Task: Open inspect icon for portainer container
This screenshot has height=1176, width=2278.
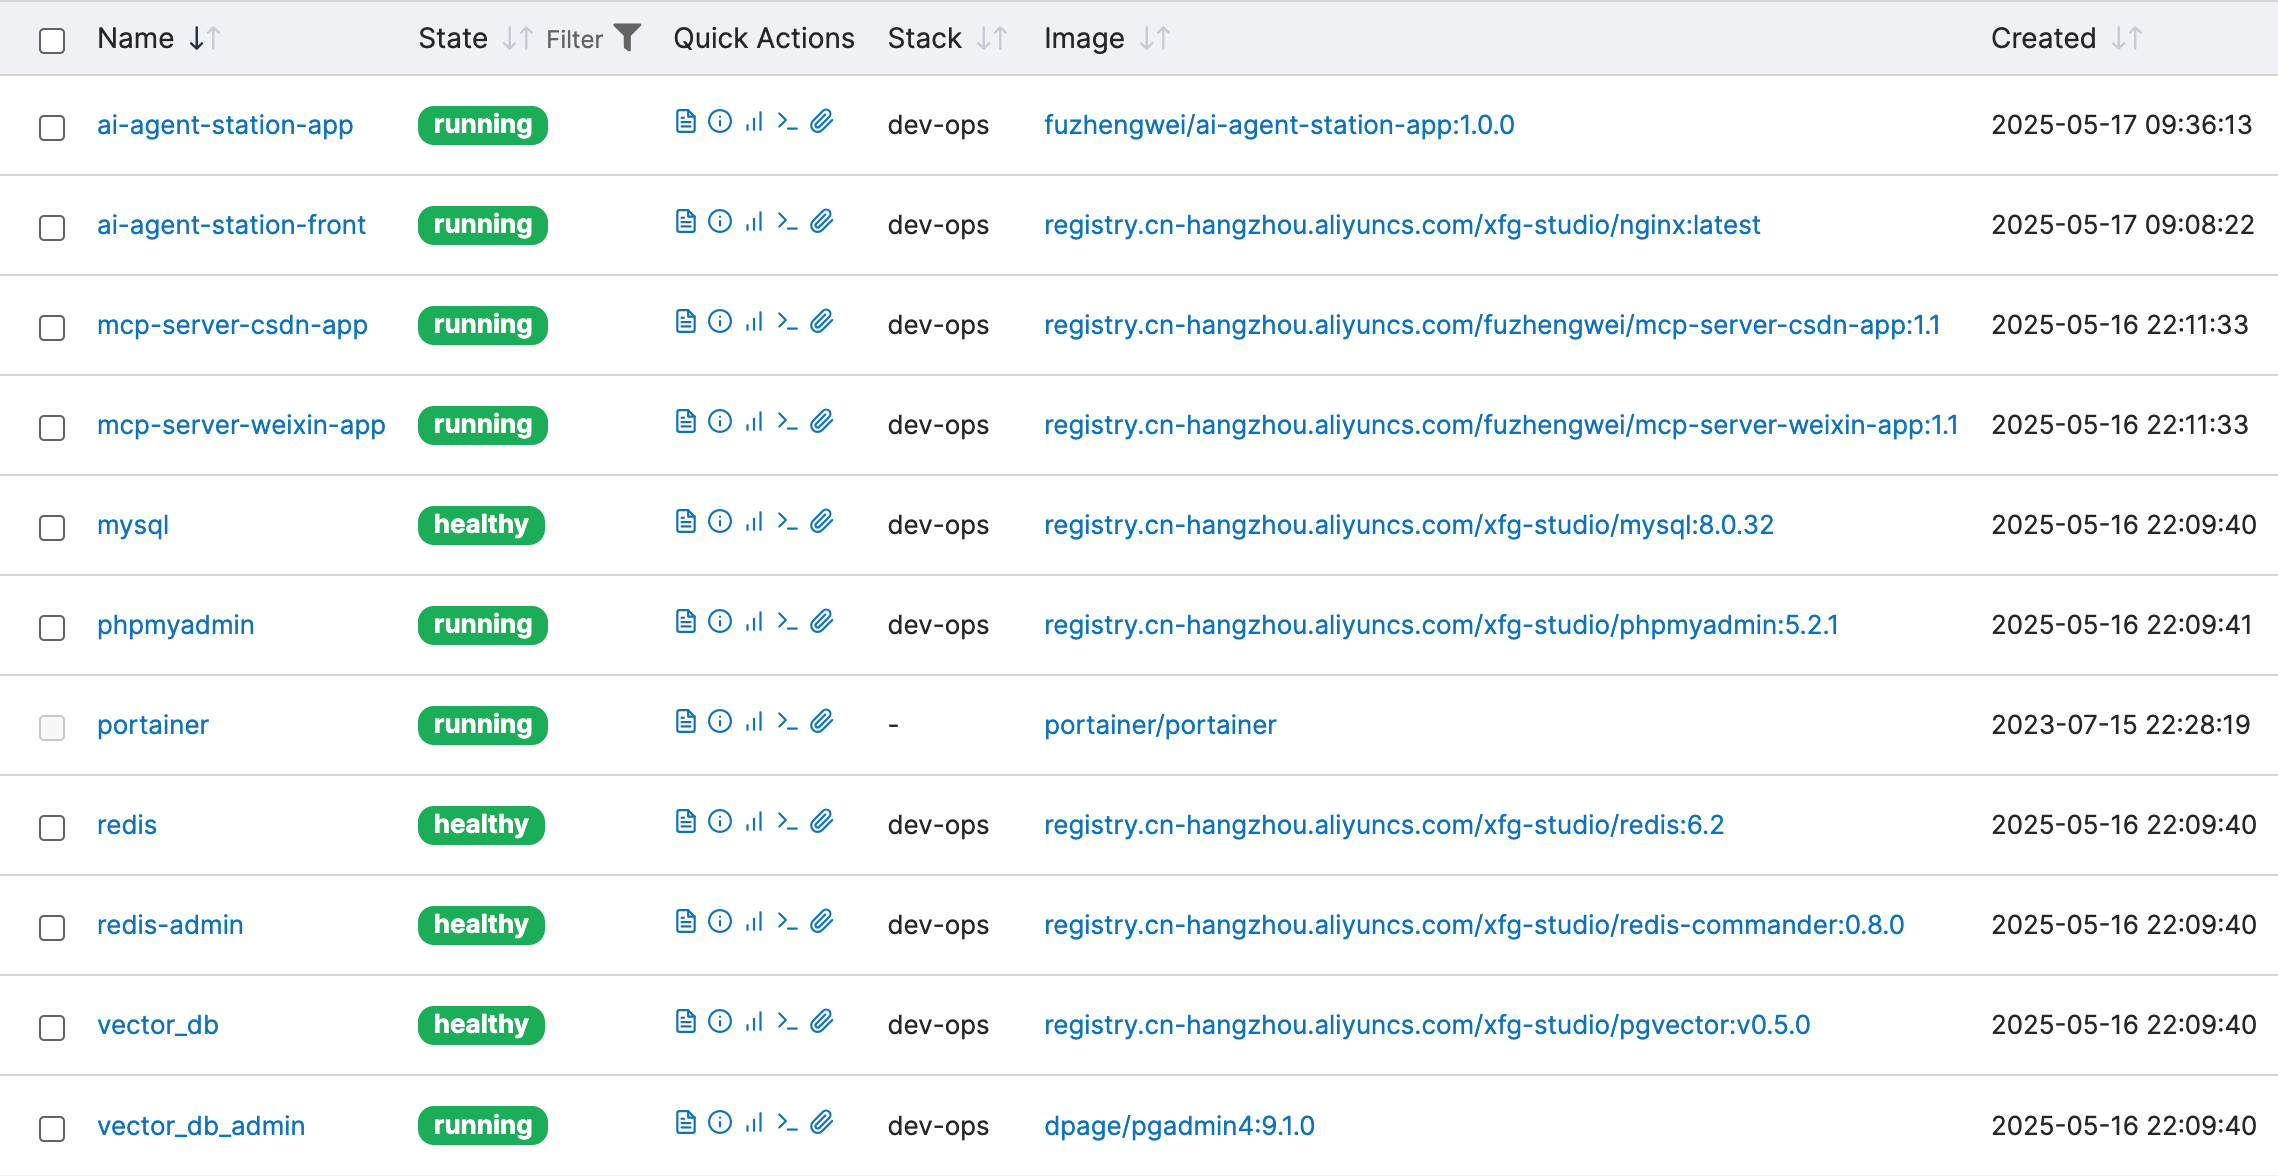Action: [720, 722]
